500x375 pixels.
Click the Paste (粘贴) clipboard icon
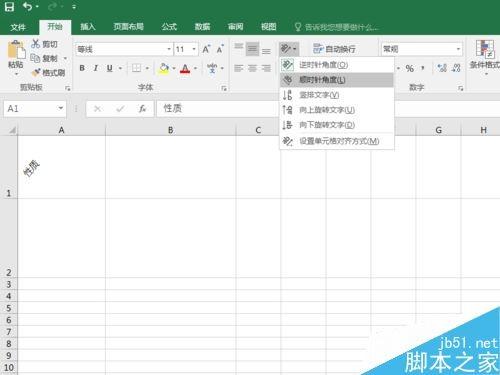(x=16, y=51)
